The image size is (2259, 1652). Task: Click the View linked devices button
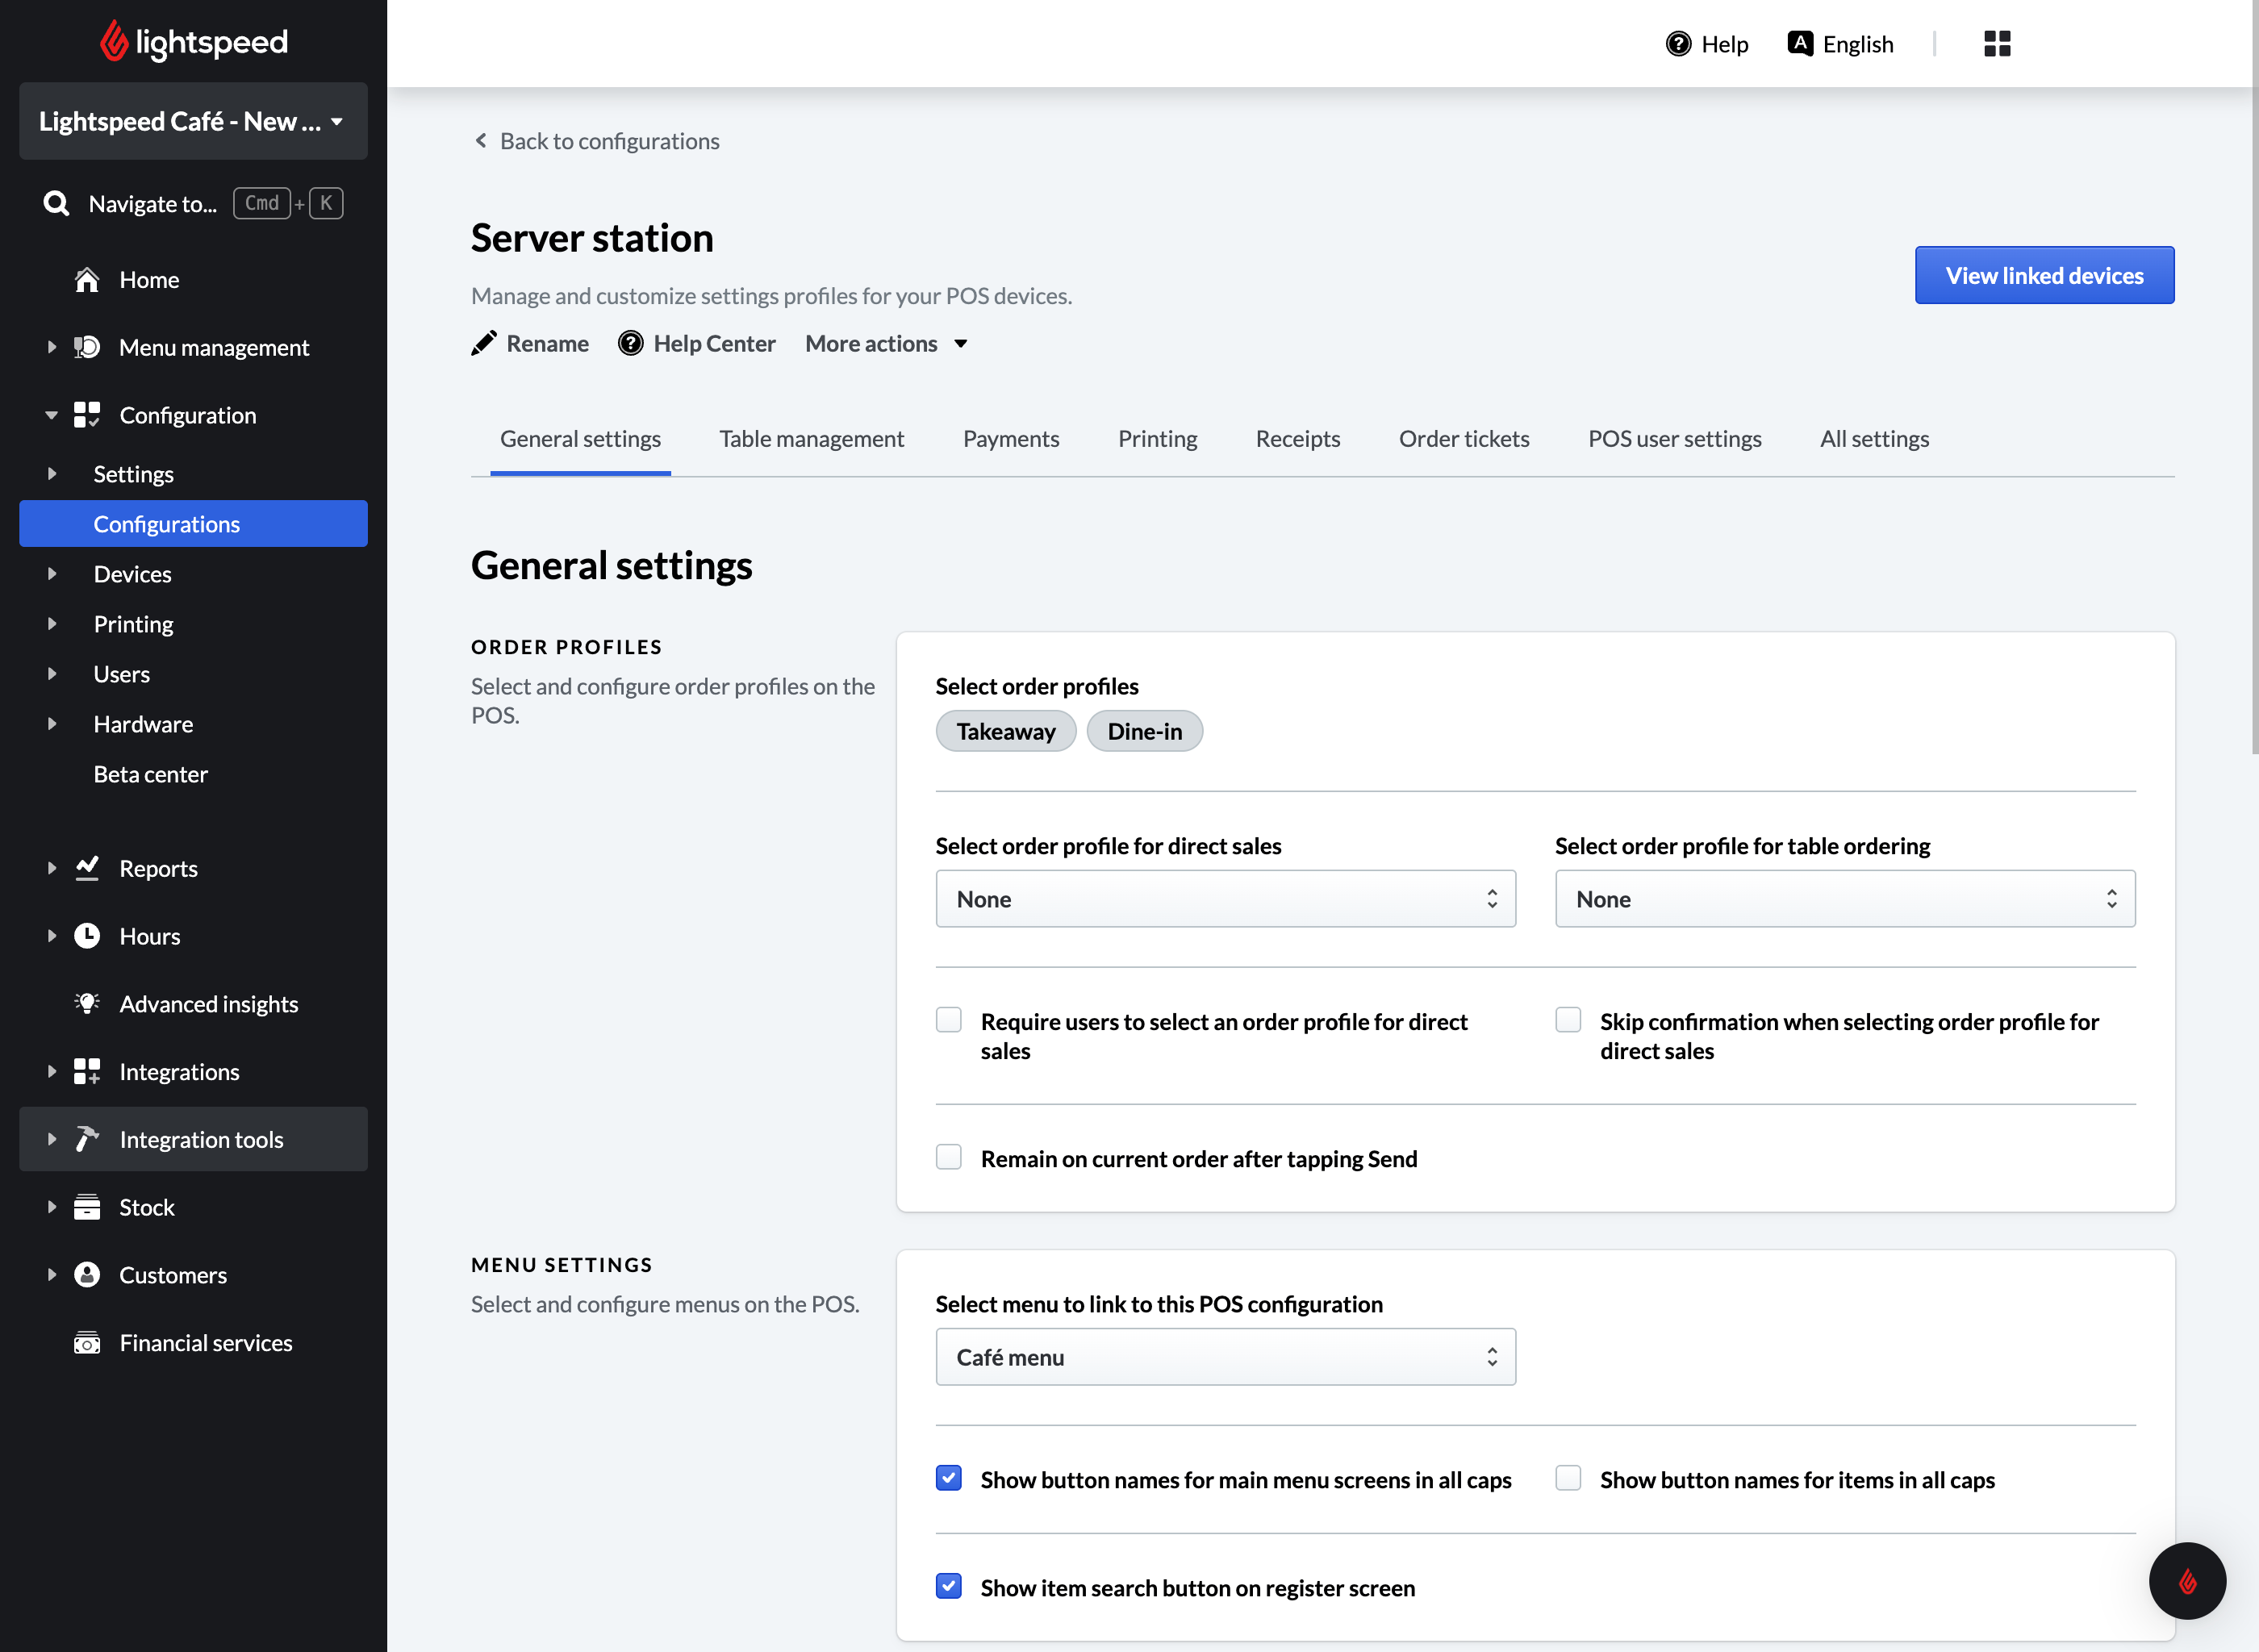(2043, 276)
